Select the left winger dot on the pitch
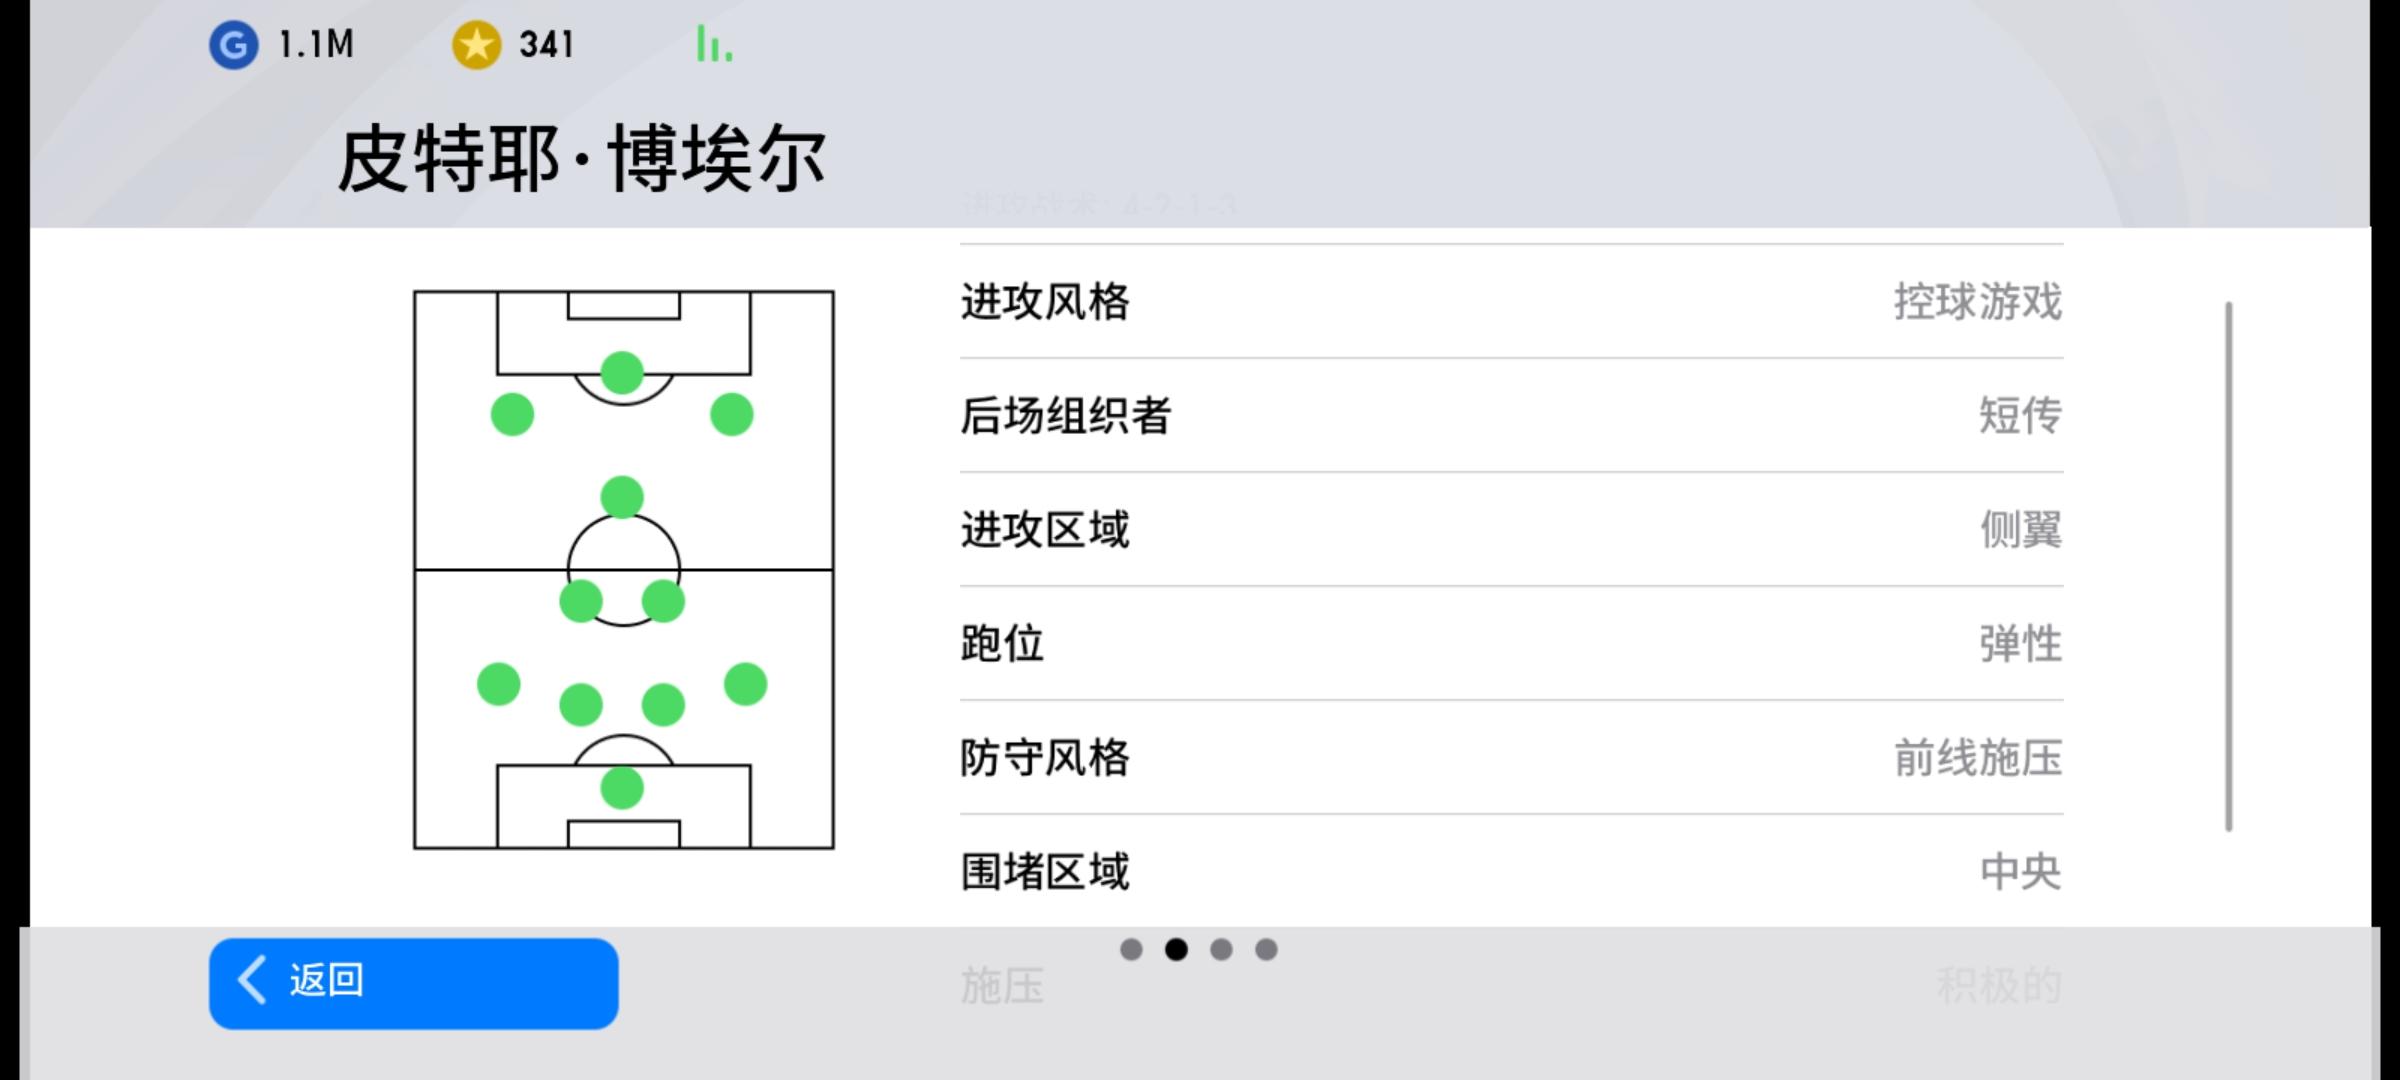Viewport: 2400px width, 1080px height. coord(512,414)
